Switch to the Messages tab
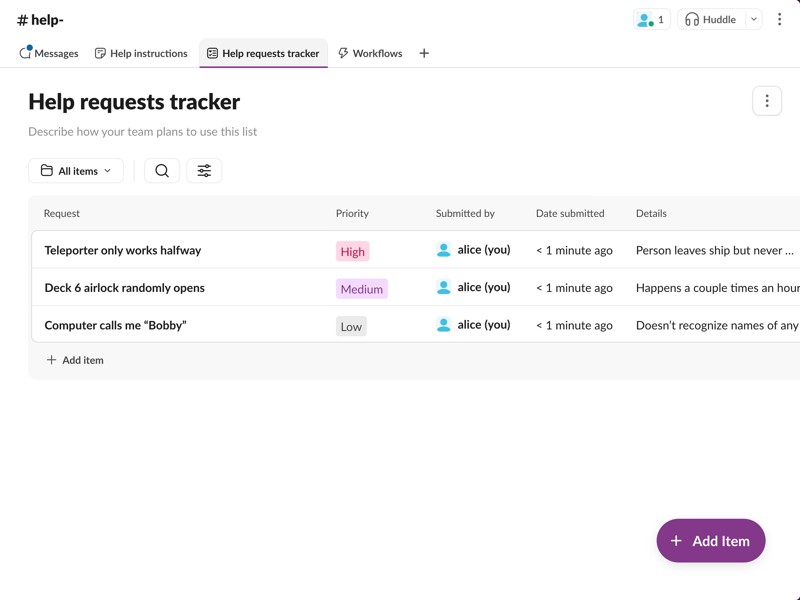This screenshot has width=800, height=600. point(49,53)
